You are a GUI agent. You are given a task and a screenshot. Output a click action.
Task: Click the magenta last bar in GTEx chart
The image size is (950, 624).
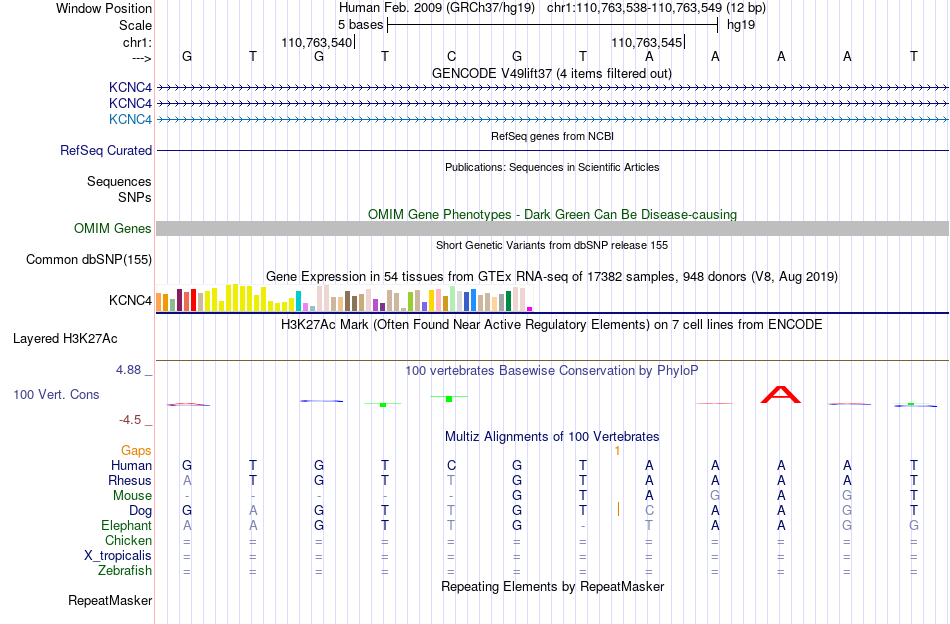tap(530, 309)
